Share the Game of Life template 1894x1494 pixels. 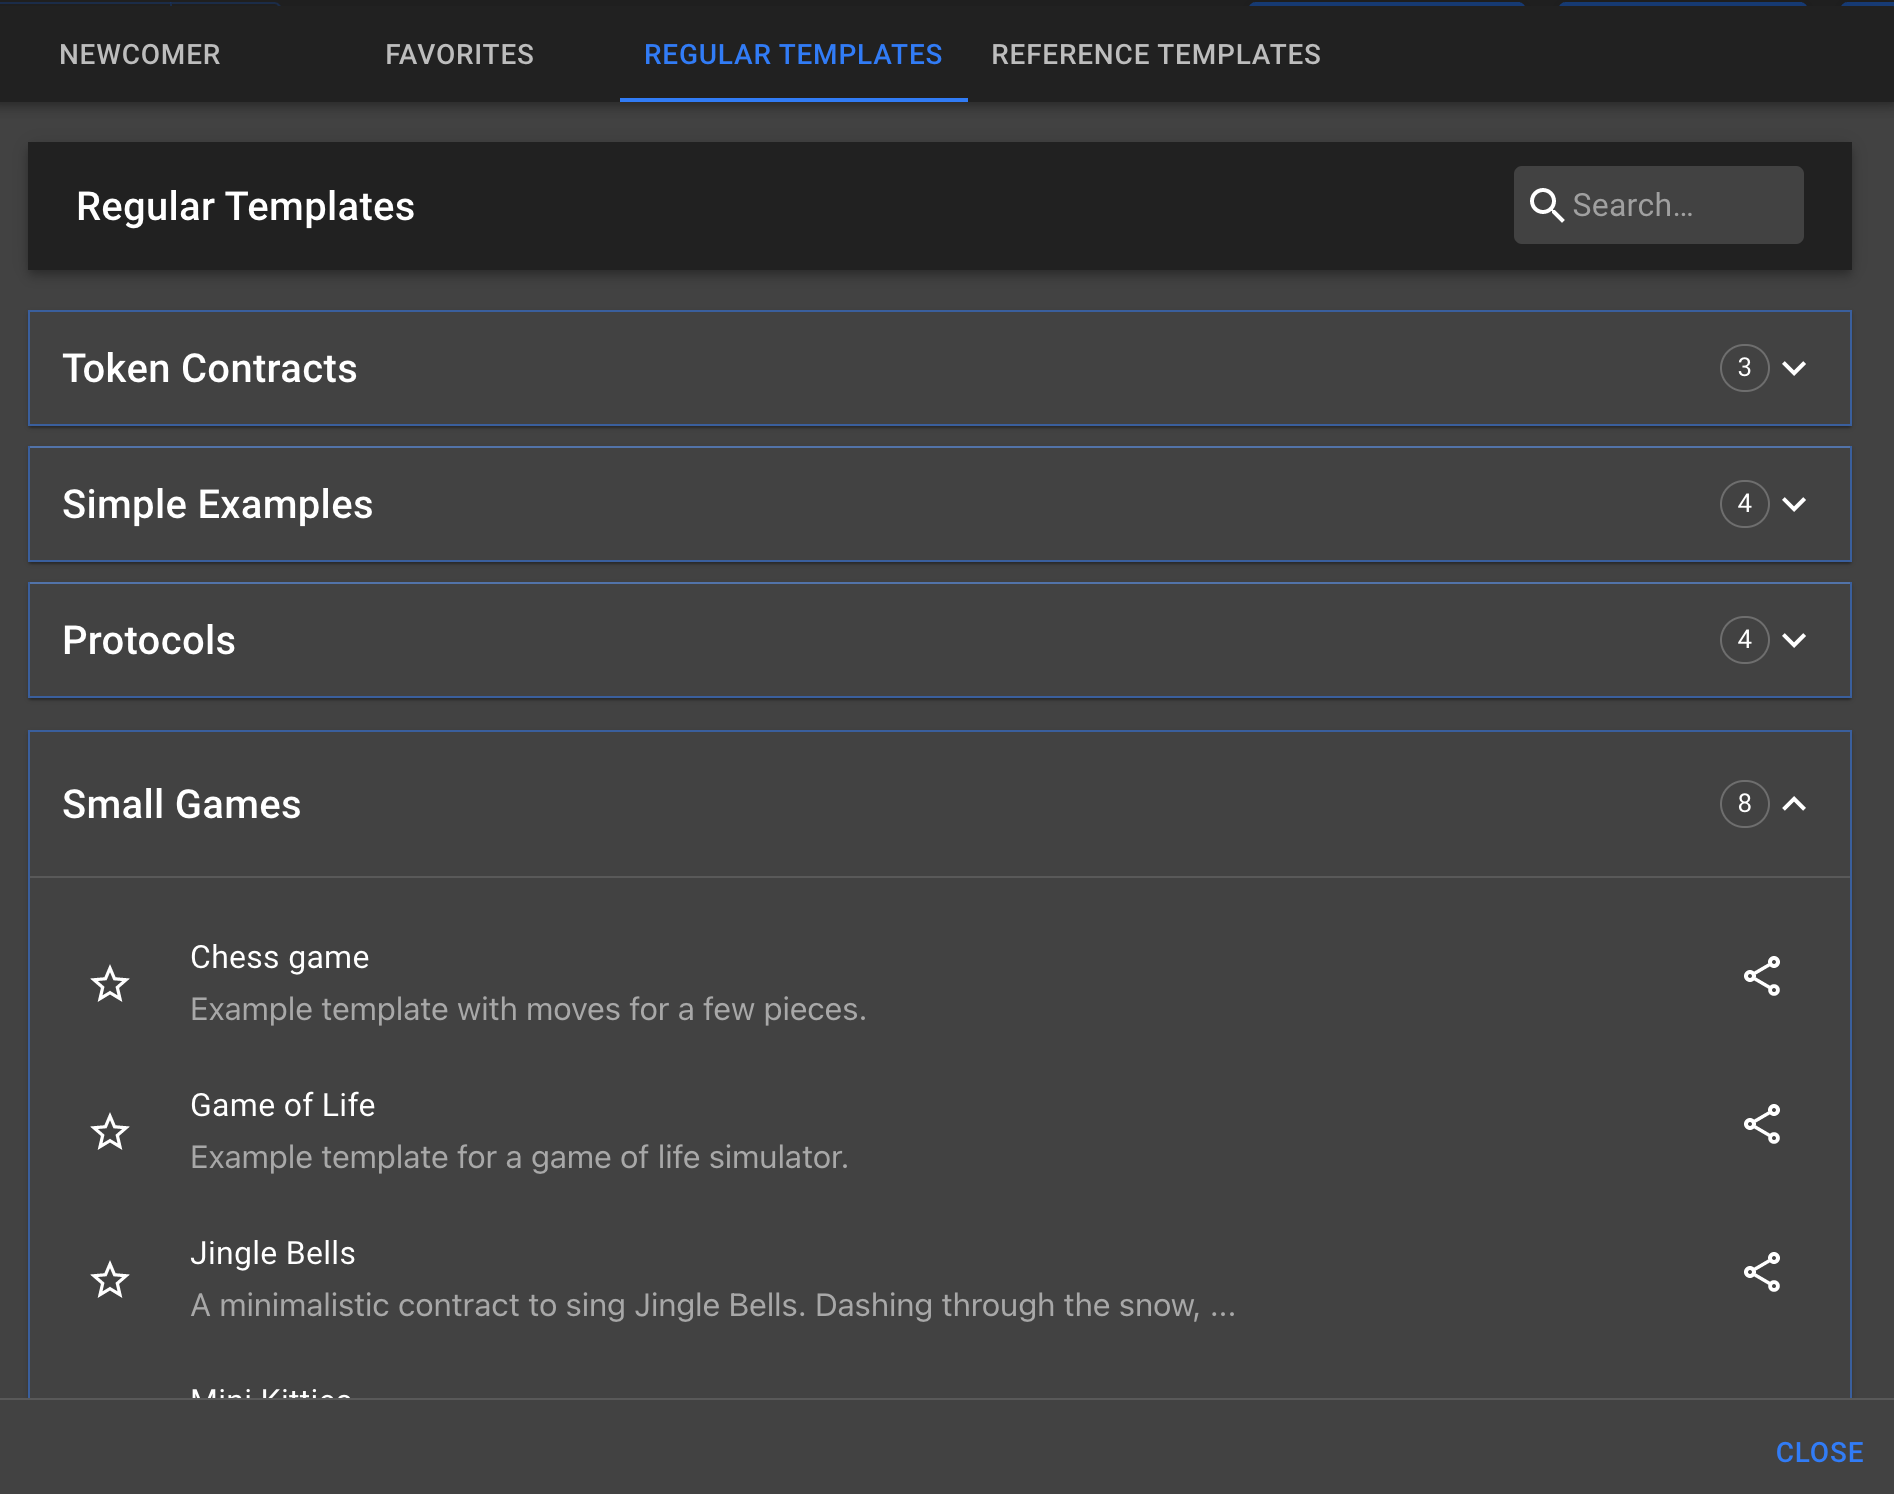tap(1761, 1124)
